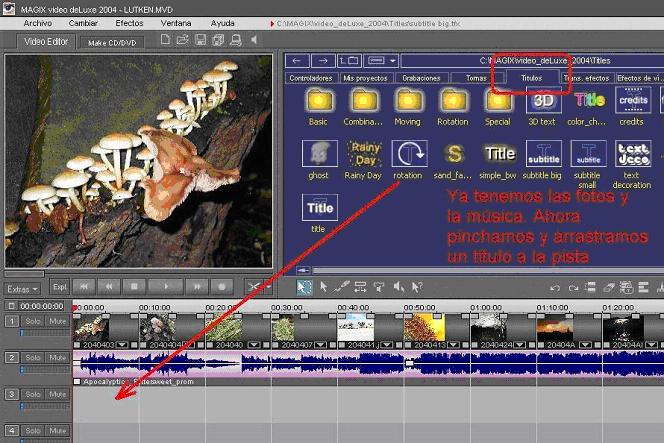Select the audio preview speaker tool
664x443 pixels.
click(x=398, y=287)
